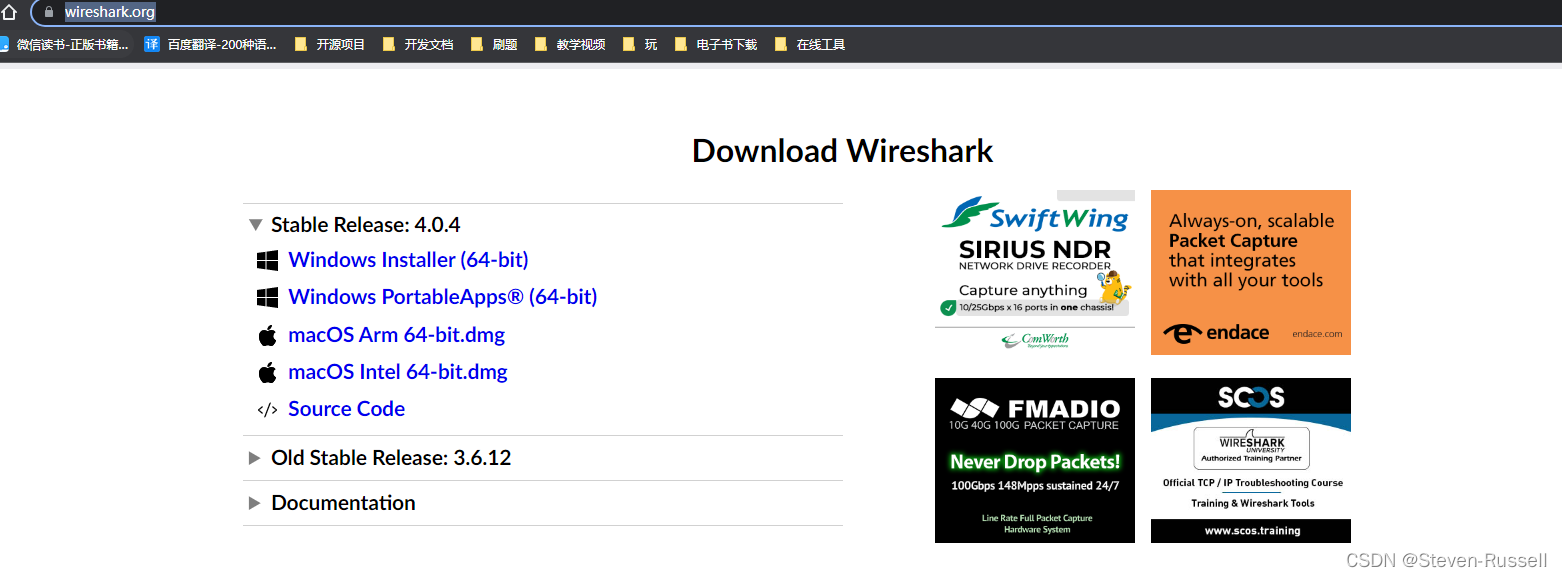Click the code brackets icon beside Source Code

267,410
